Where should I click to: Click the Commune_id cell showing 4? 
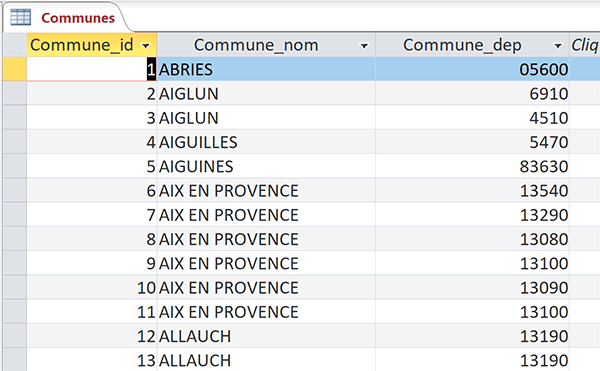(91, 142)
